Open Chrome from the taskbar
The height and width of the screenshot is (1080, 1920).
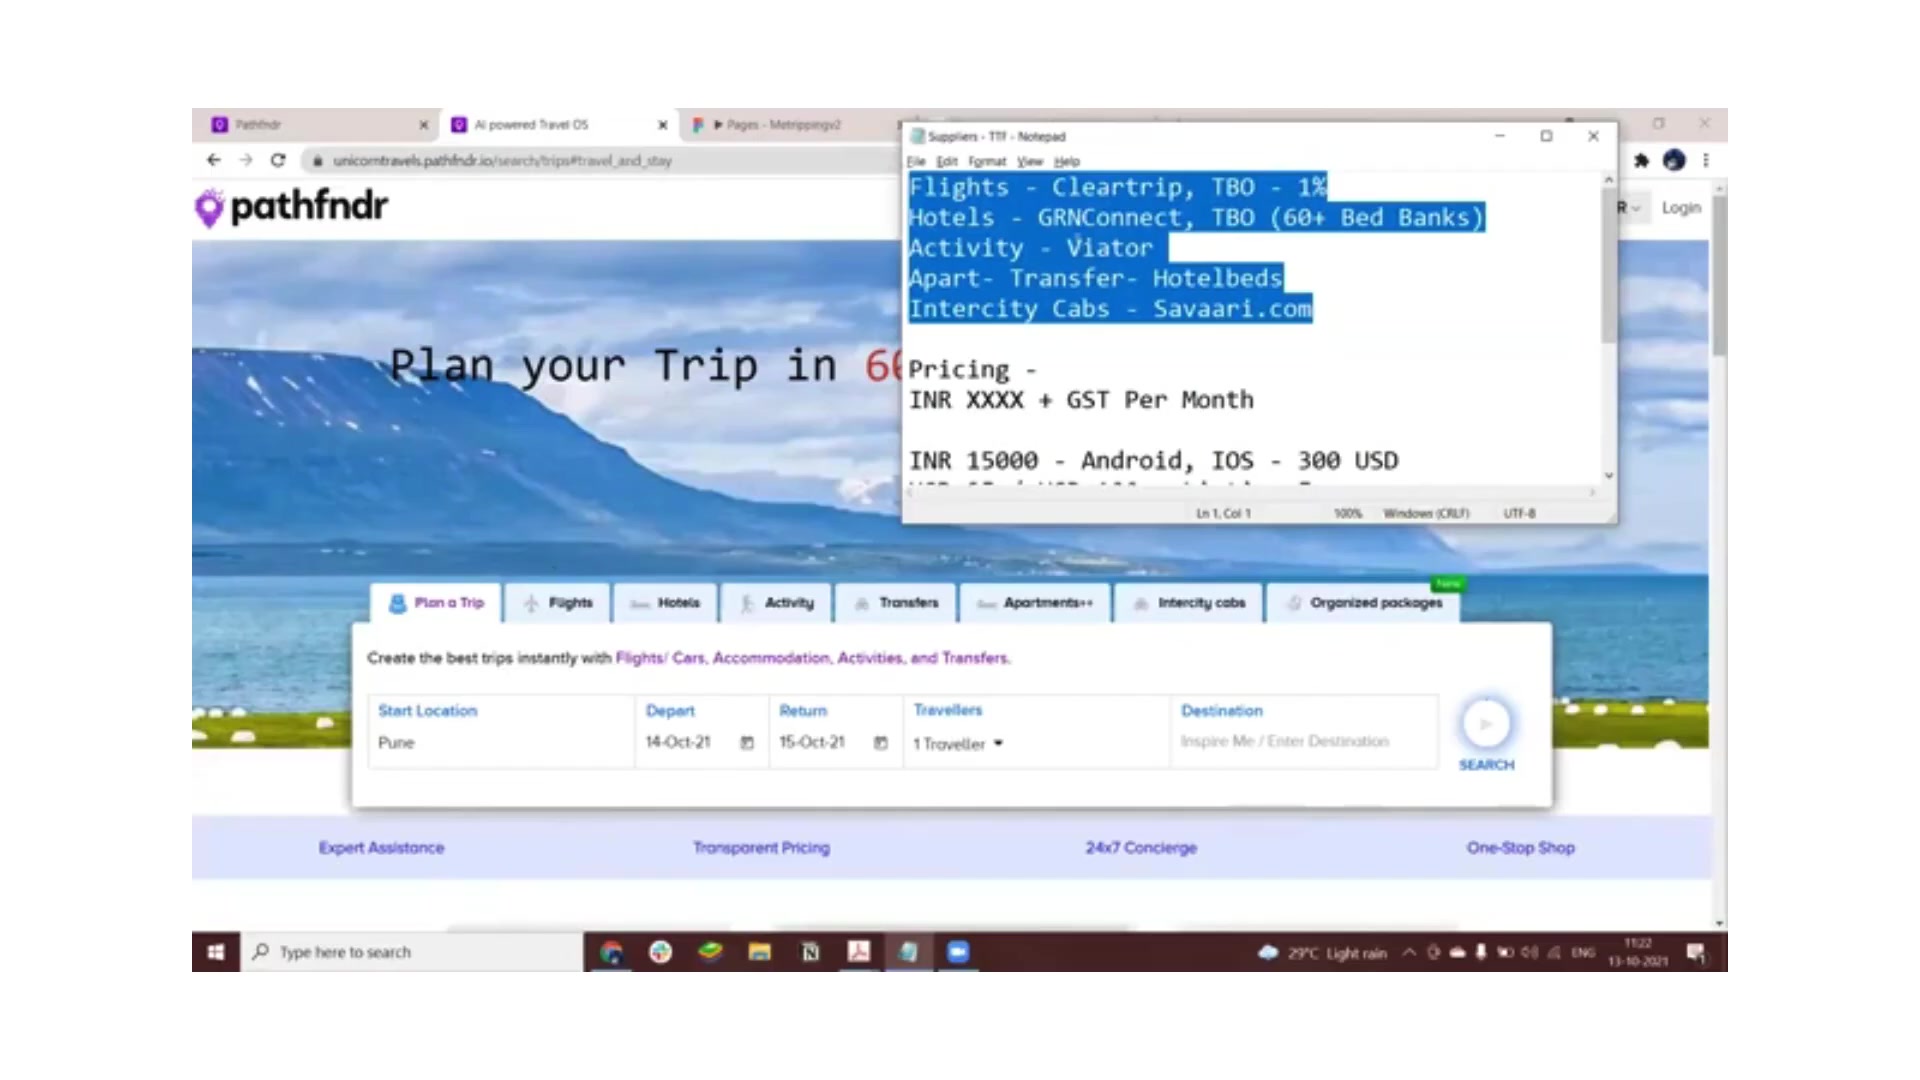(x=611, y=952)
